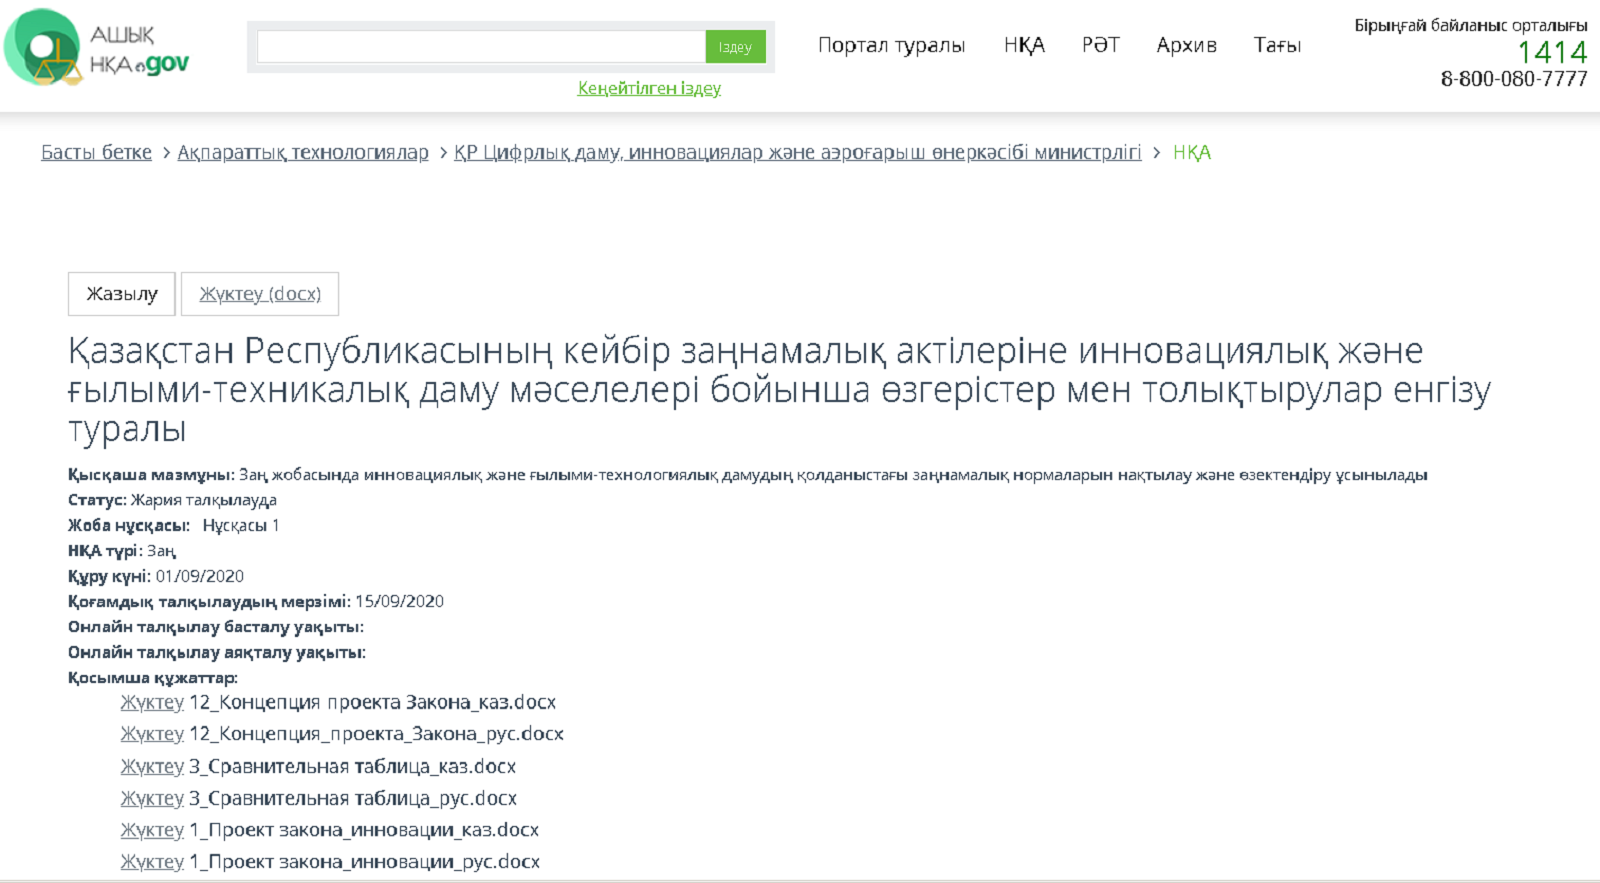Click the Ашық НҚА egov logo
1600x883 pixels.
97,48
